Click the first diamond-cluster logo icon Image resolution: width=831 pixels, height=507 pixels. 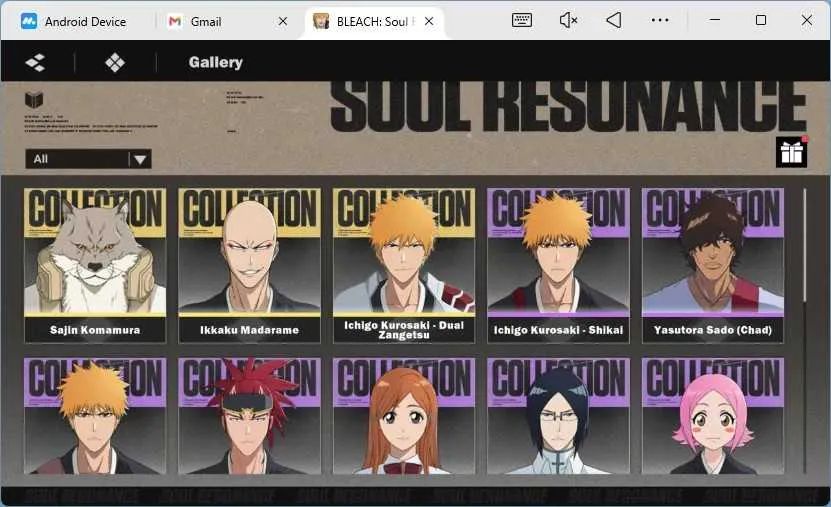tap(36, 63)
